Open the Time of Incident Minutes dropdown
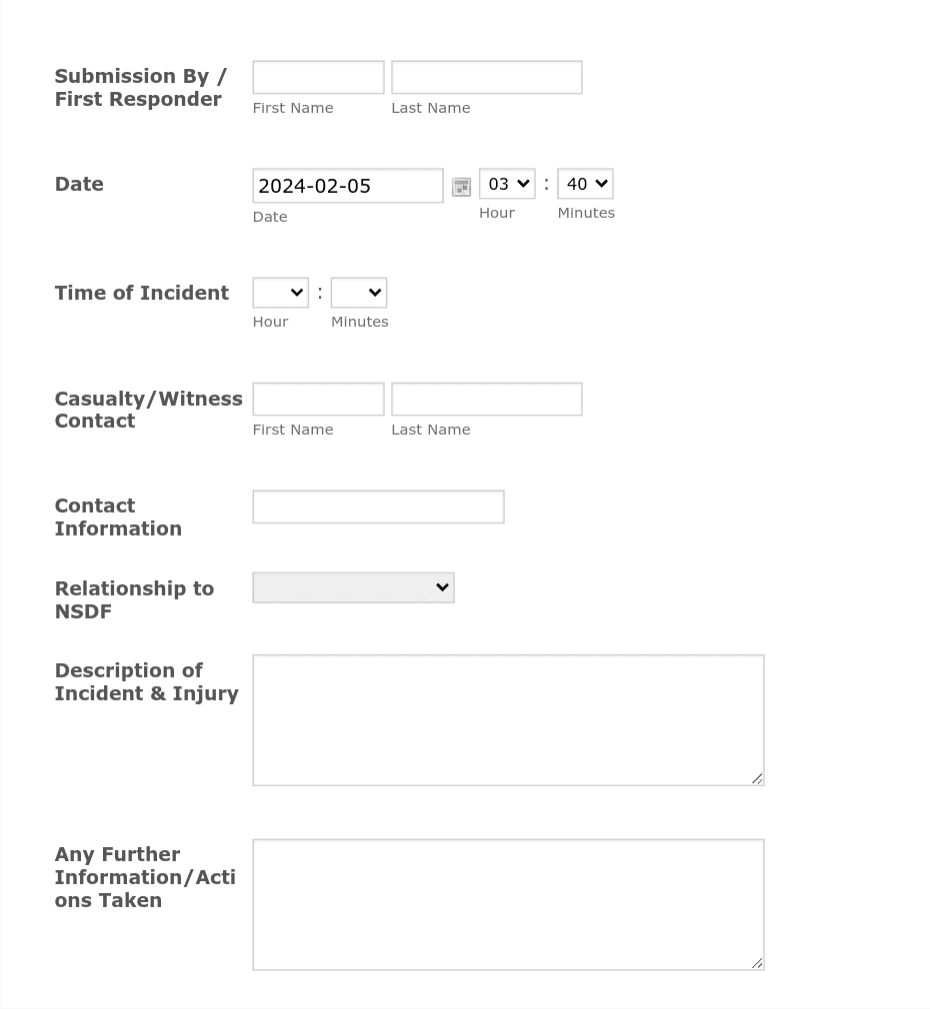The image size is (930, 1009). click(358, 292)
